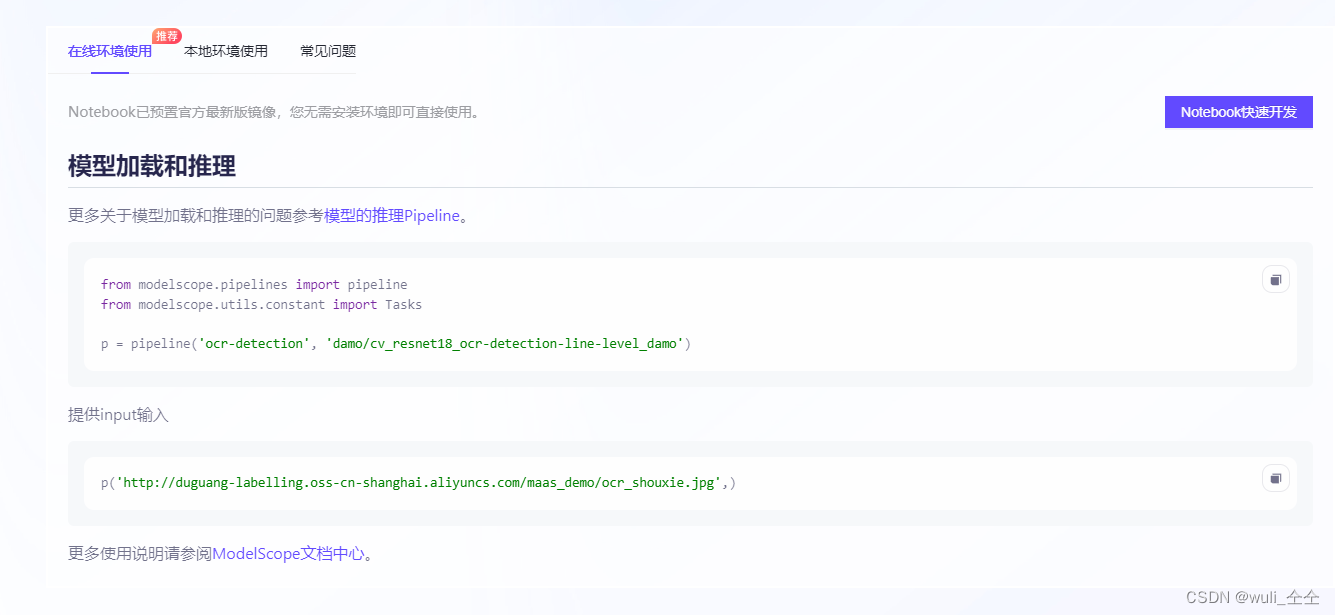The height and width of the screenshot is (615, 1335).
Task: Click the copy icon beside the ocr_shouxie.jpg code
Action: pyautogui.click(x=1275, y=478)
